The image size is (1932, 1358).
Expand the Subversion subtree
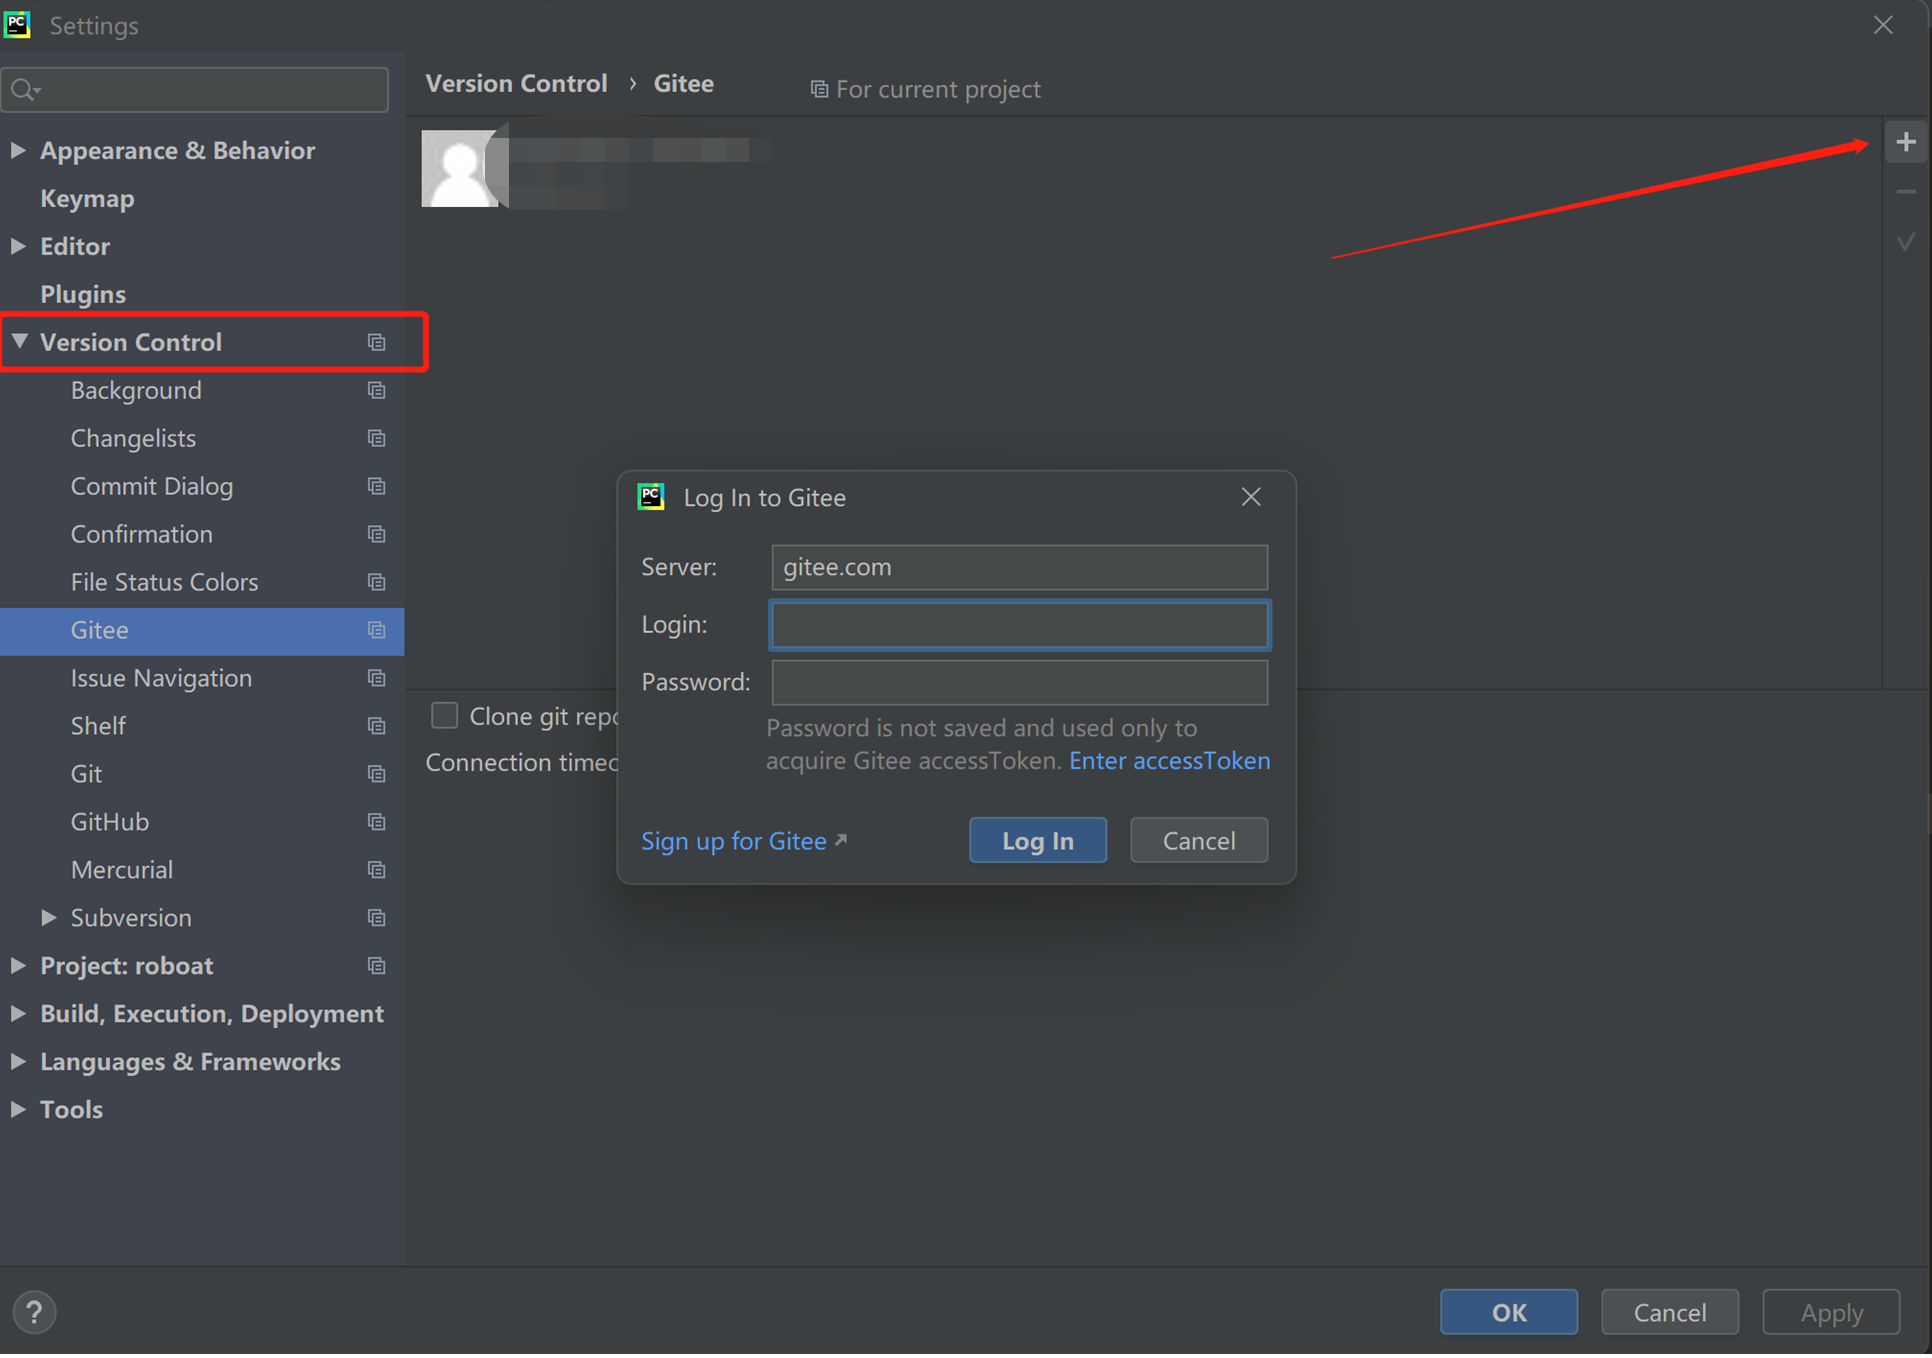pos(48,917)
